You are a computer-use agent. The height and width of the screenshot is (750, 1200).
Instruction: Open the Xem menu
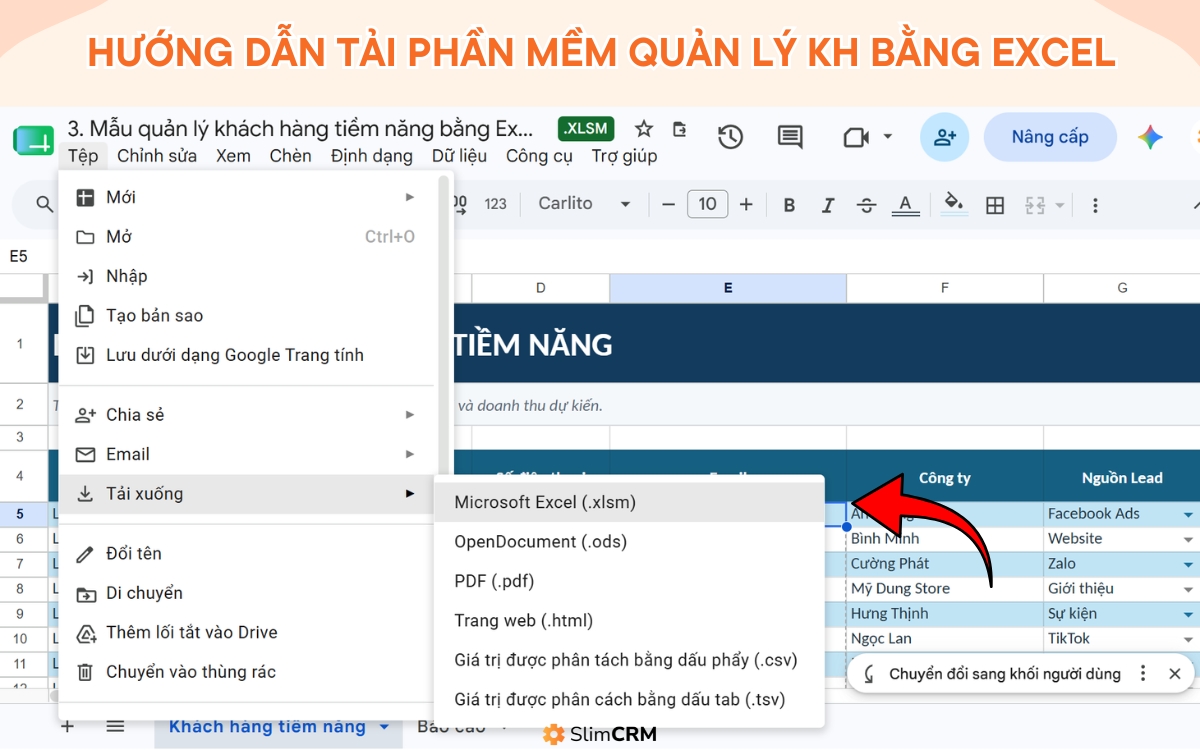pyautogui.click(x=233, y=156)
